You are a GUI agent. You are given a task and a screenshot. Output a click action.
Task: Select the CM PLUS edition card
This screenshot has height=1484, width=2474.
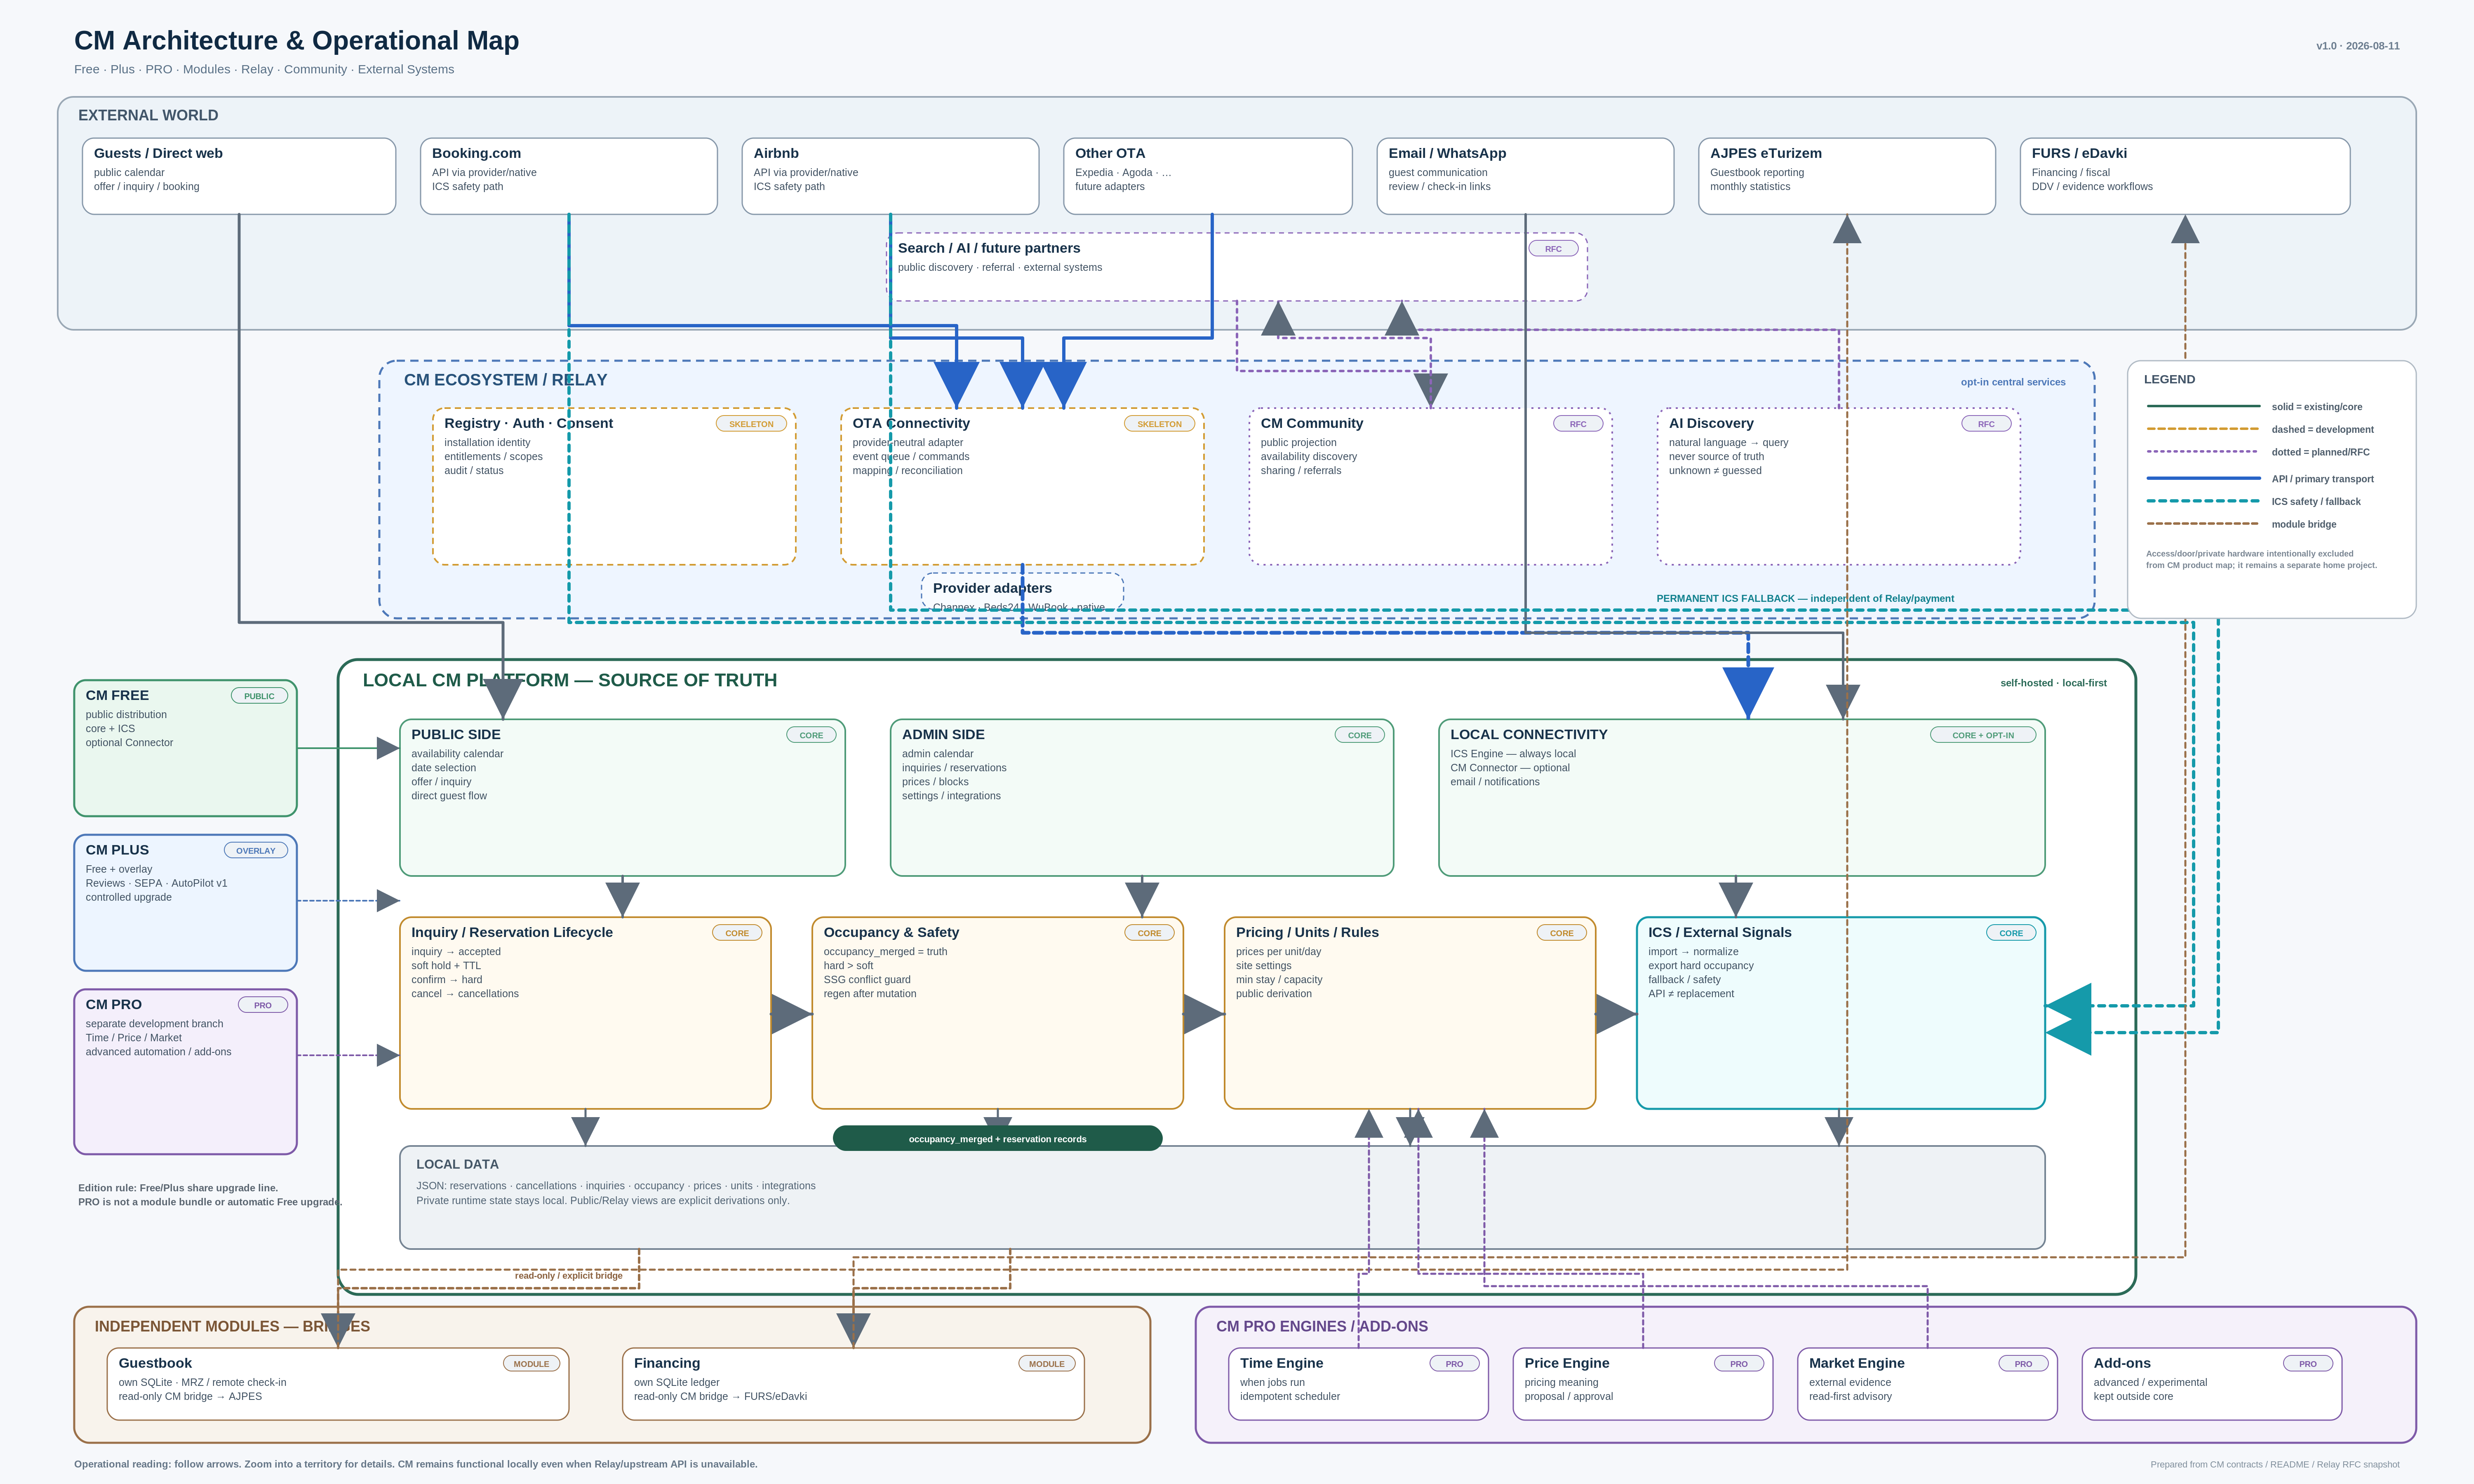[185, 903]
